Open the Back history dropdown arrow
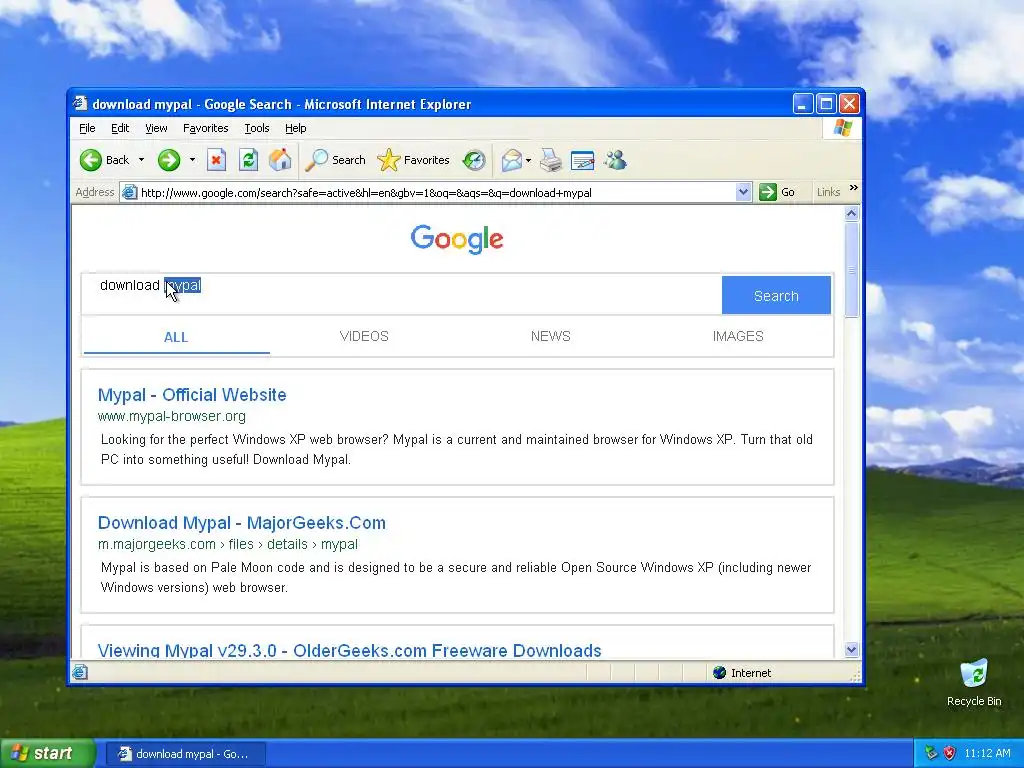The height and width of the screenshot is (768, 1024). coord(141,160)
